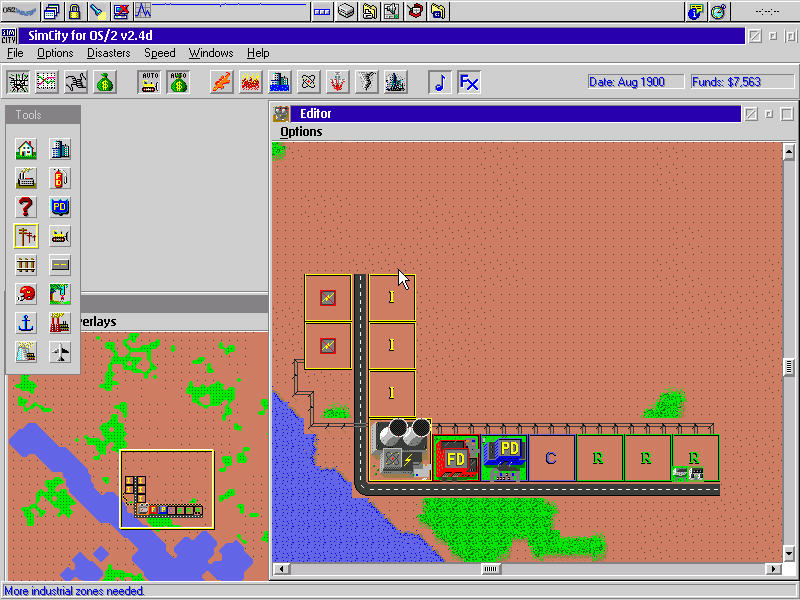Open the city Map window icon
Screen dimensions: 800x600
[18, 82]
